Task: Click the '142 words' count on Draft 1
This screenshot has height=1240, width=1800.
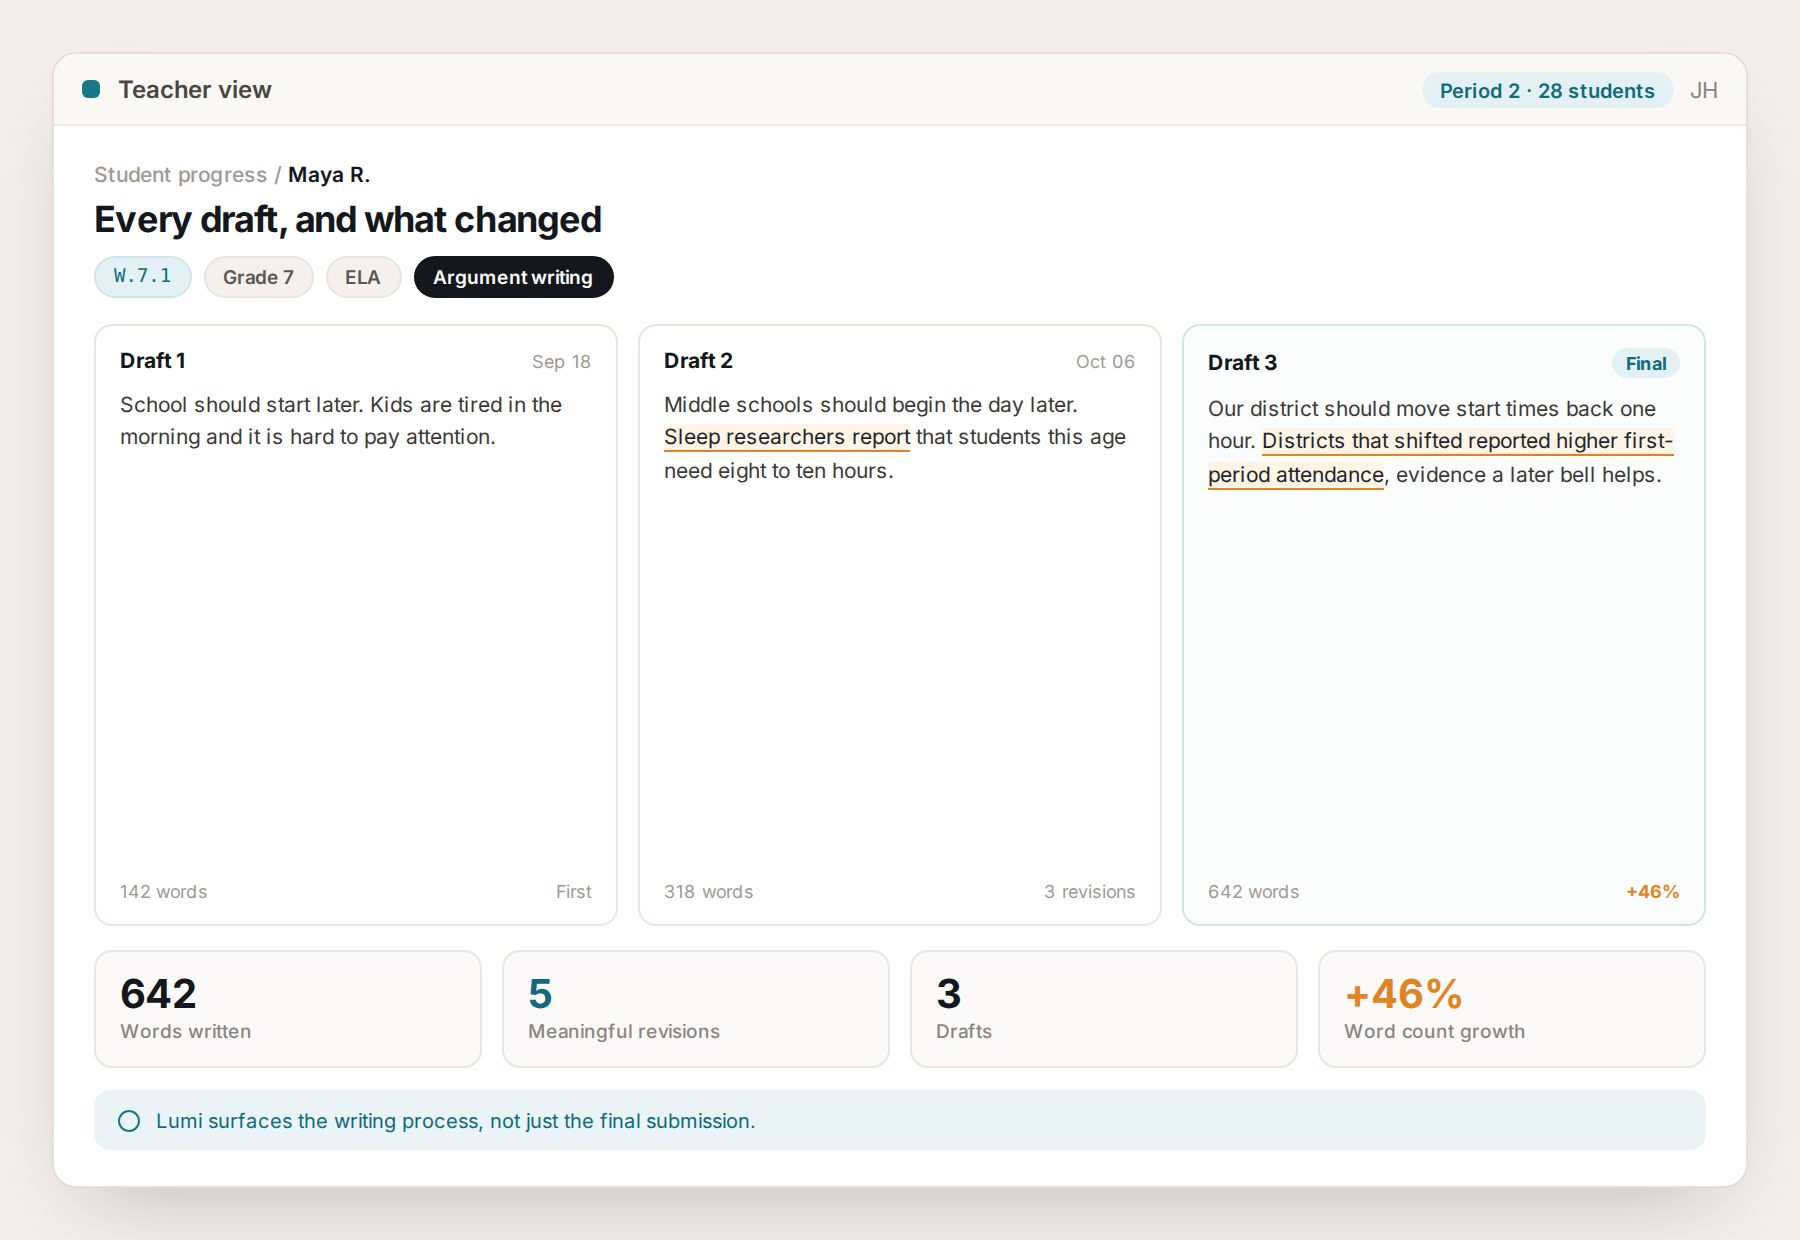Action: tap(164, 892)
